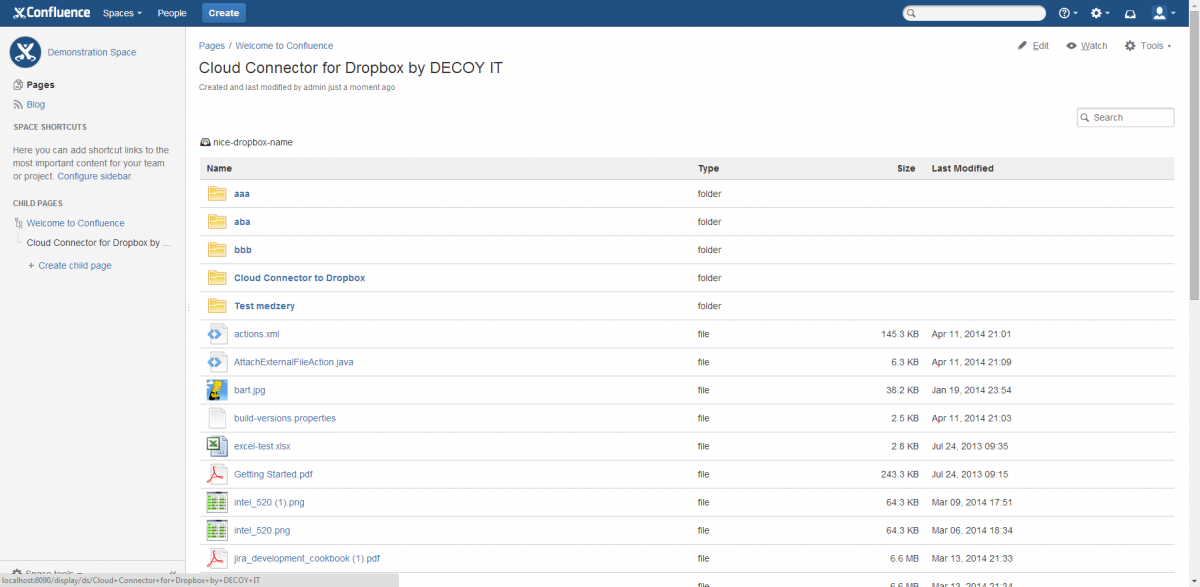Click the folder icon for aba

(217, 222)
